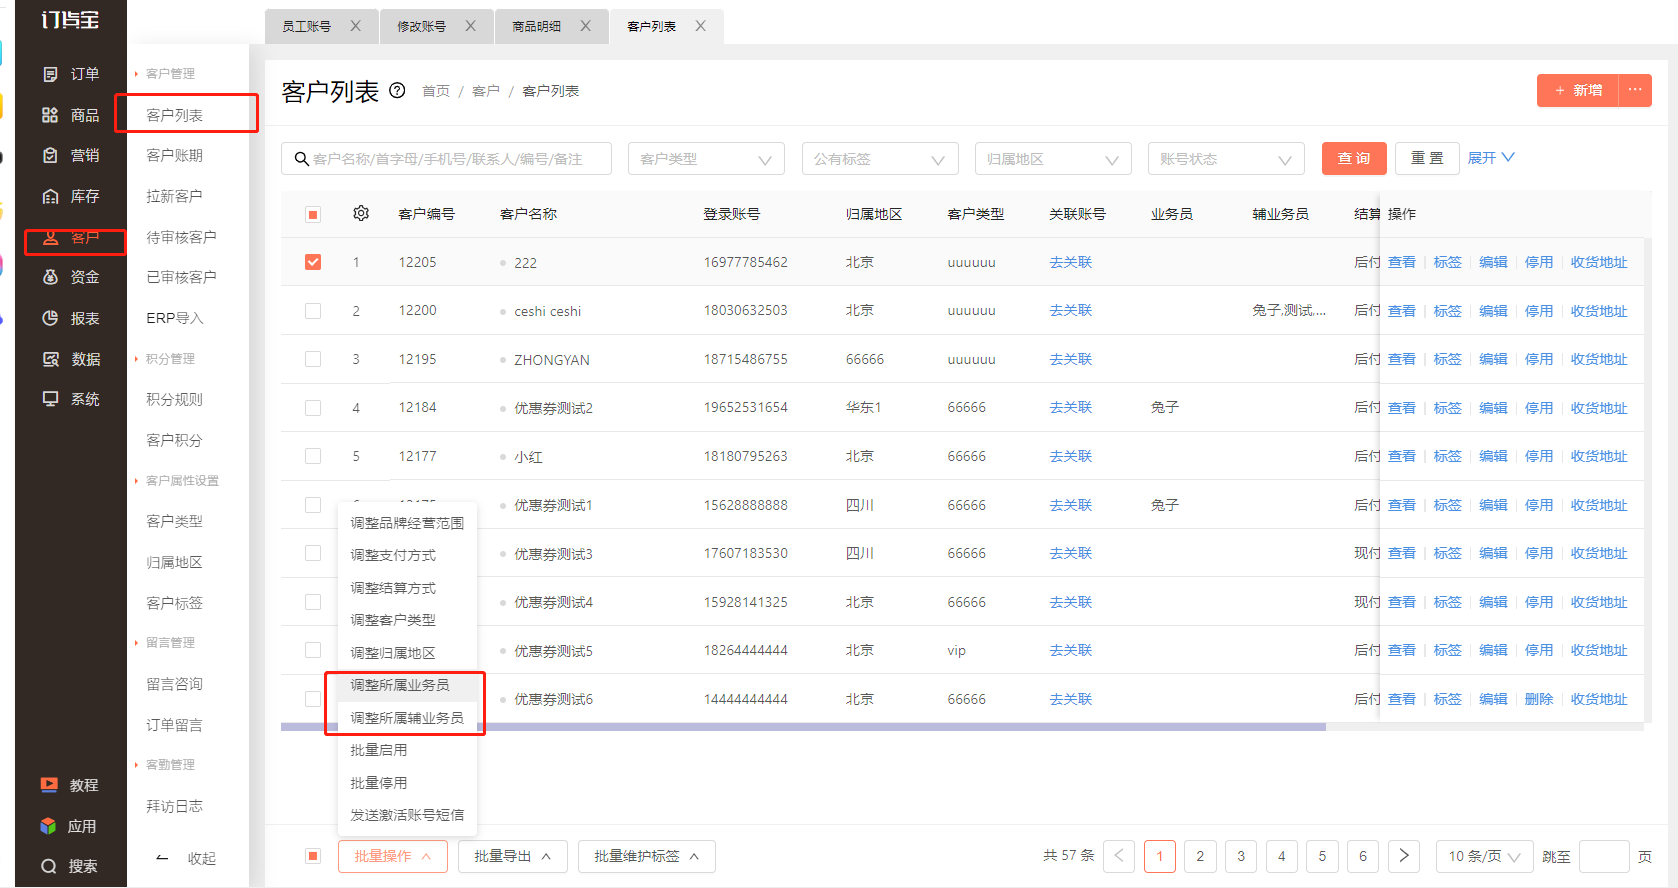
Task: Open the 资金 module icon
Action: (50, 277)
